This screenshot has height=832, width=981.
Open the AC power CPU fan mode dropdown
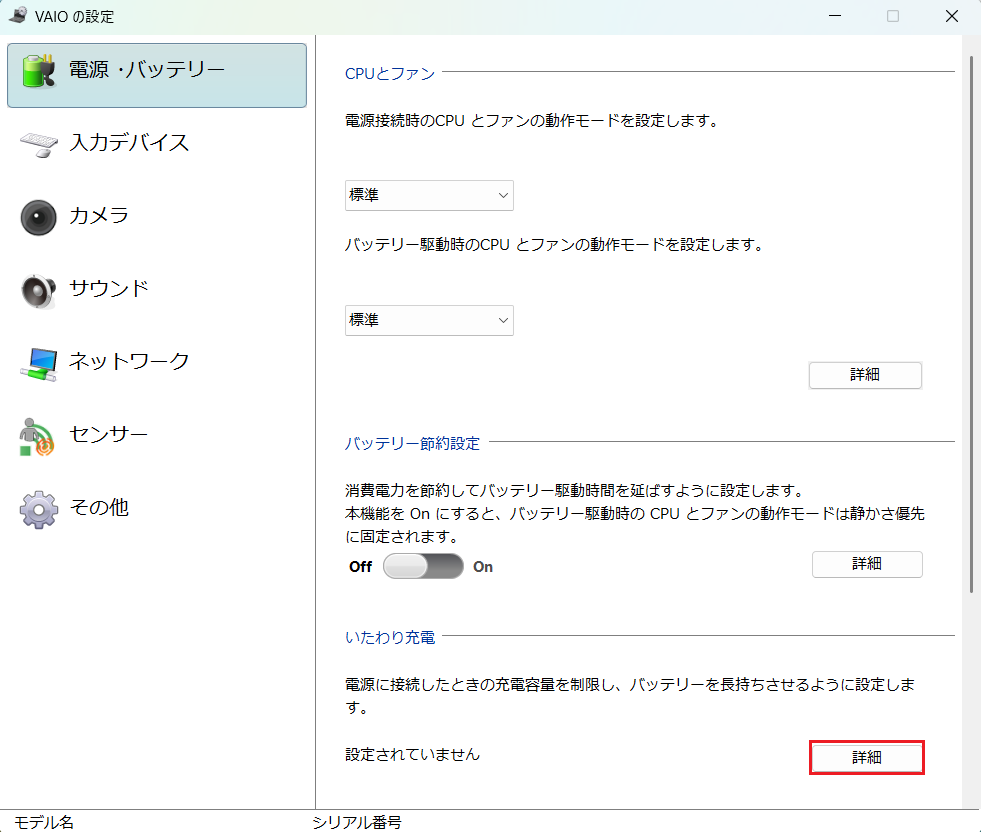pyautogui.click(x=429, y=196)
